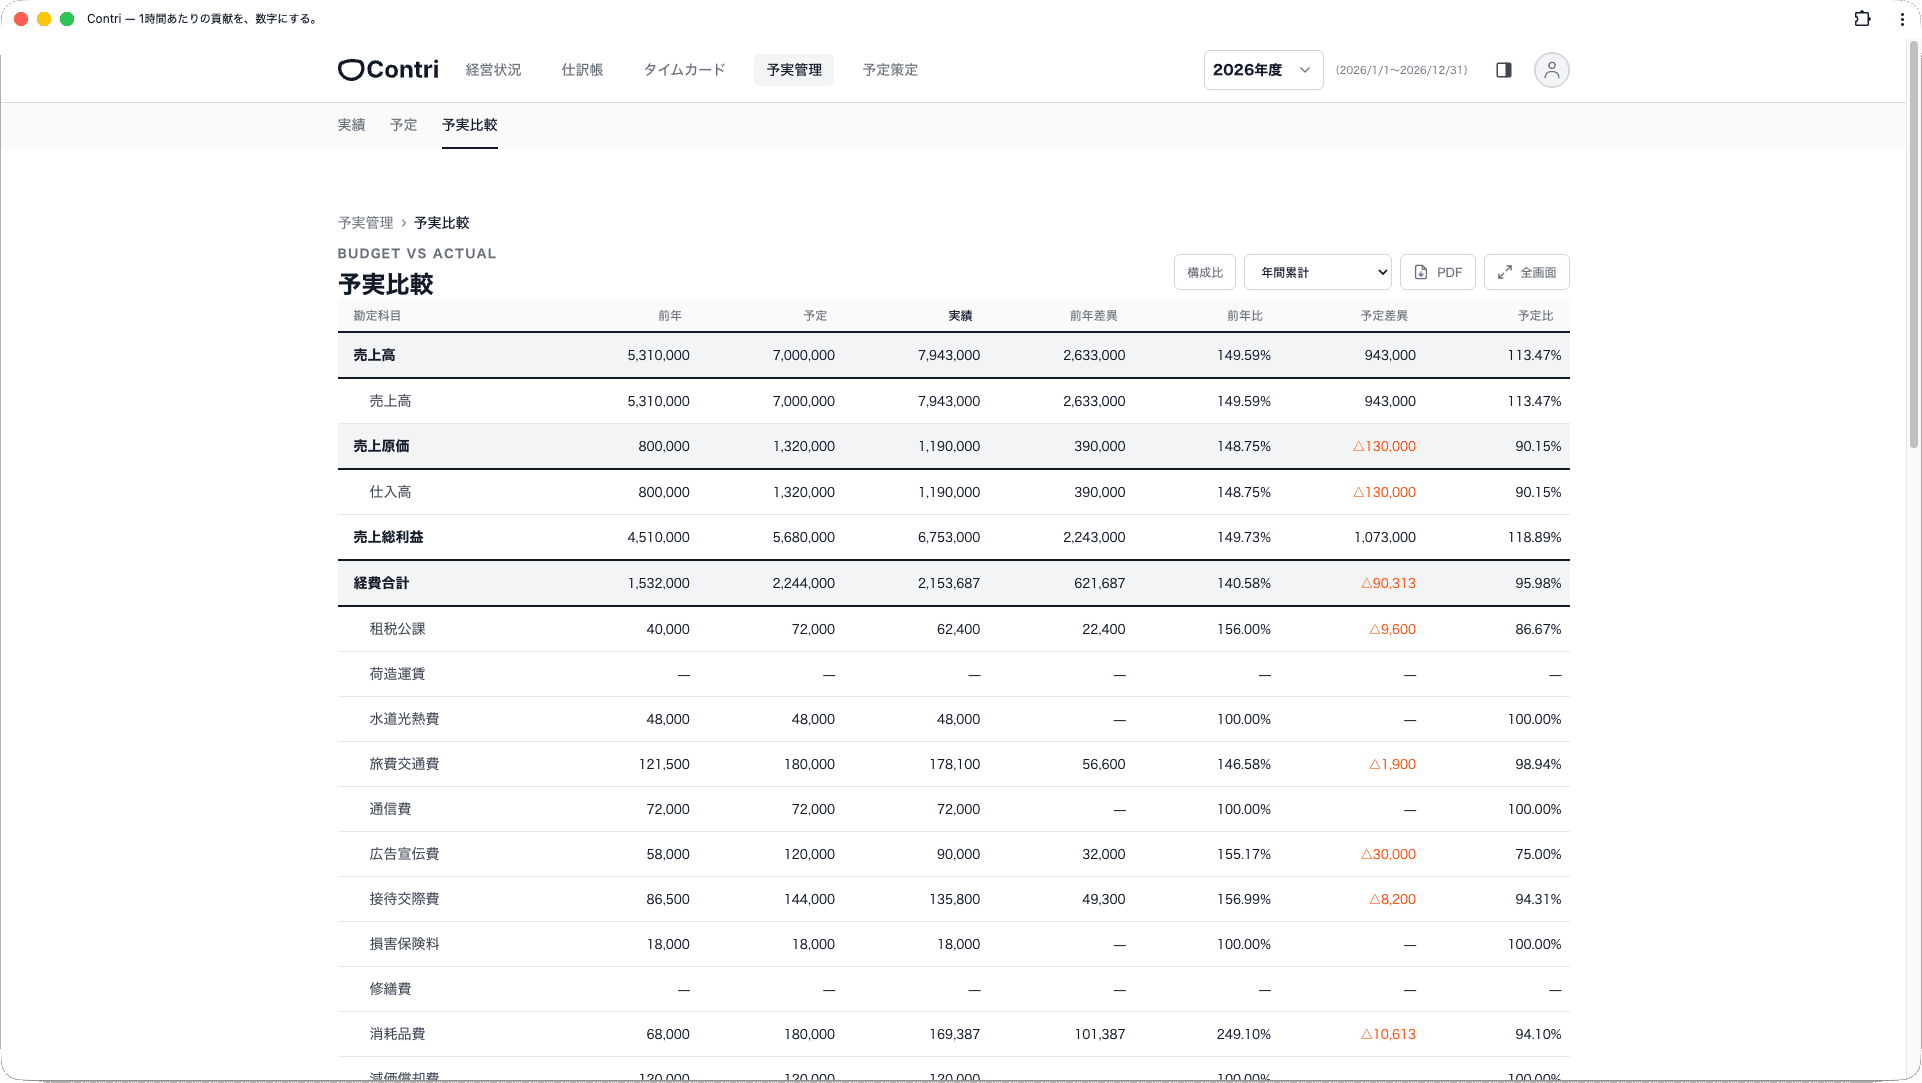Select the indented 売上高 sub-row label
Image resolution: width=1922 pixels, height=1083 pixels.
390,401
